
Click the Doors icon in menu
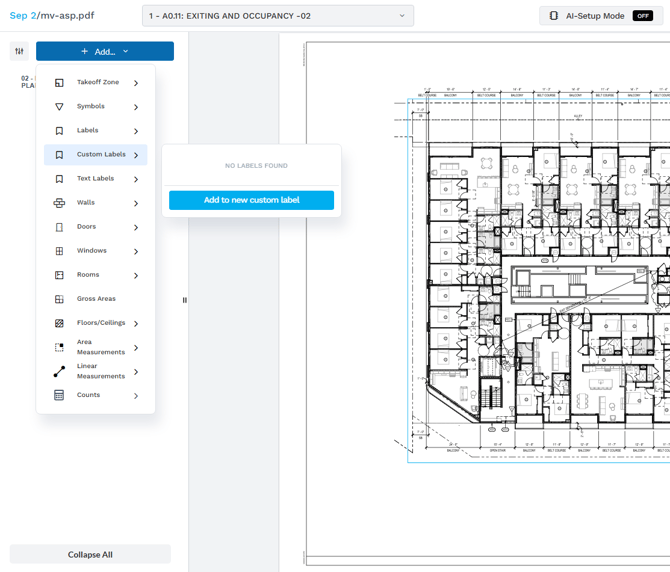[59, 227]
